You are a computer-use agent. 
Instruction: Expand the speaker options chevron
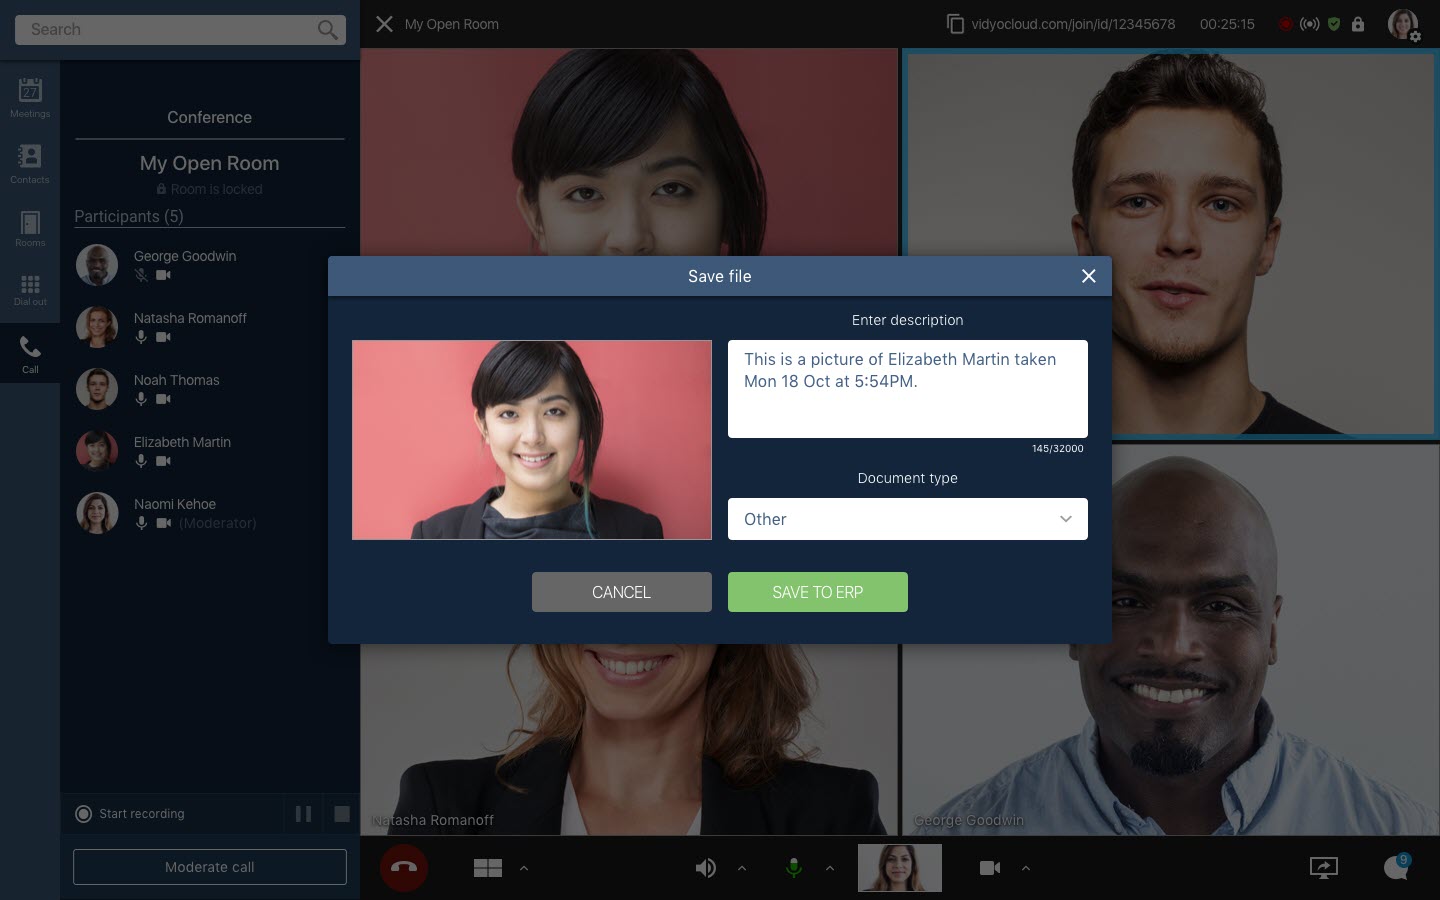[742, 868]
